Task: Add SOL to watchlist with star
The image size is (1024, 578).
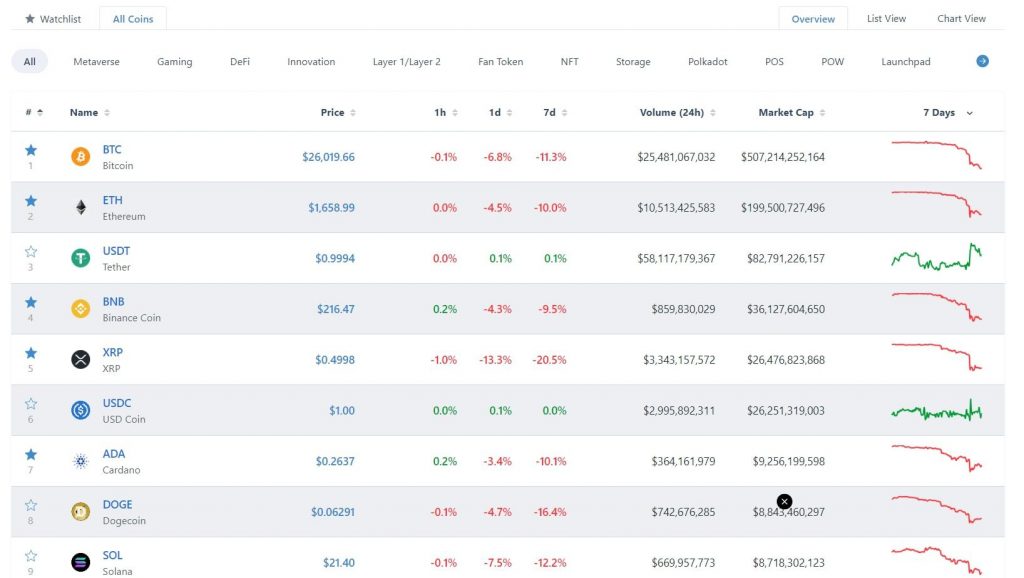Action: [31, 556]
